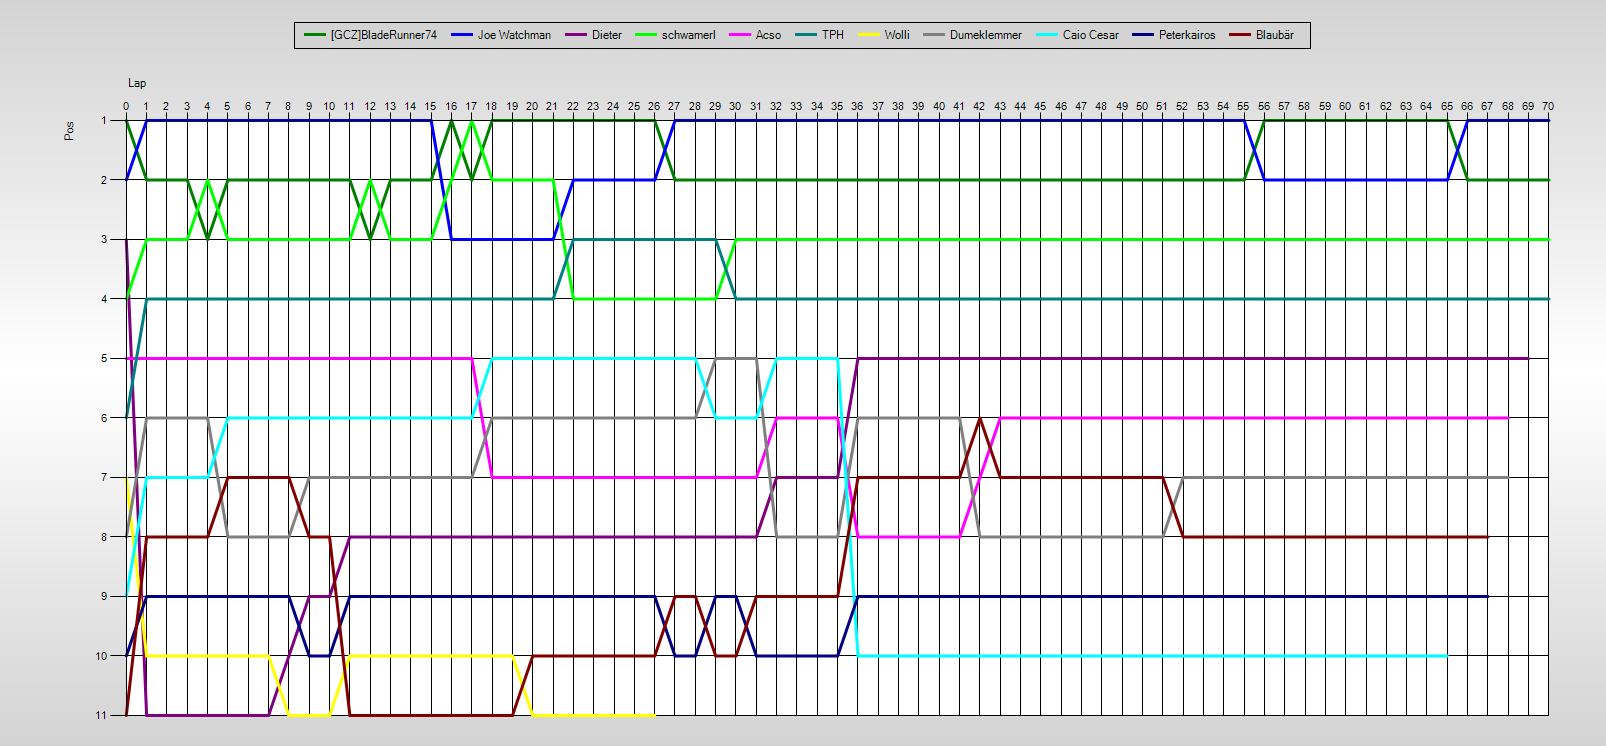Click lap number 27 on top axis

[674, 106]
